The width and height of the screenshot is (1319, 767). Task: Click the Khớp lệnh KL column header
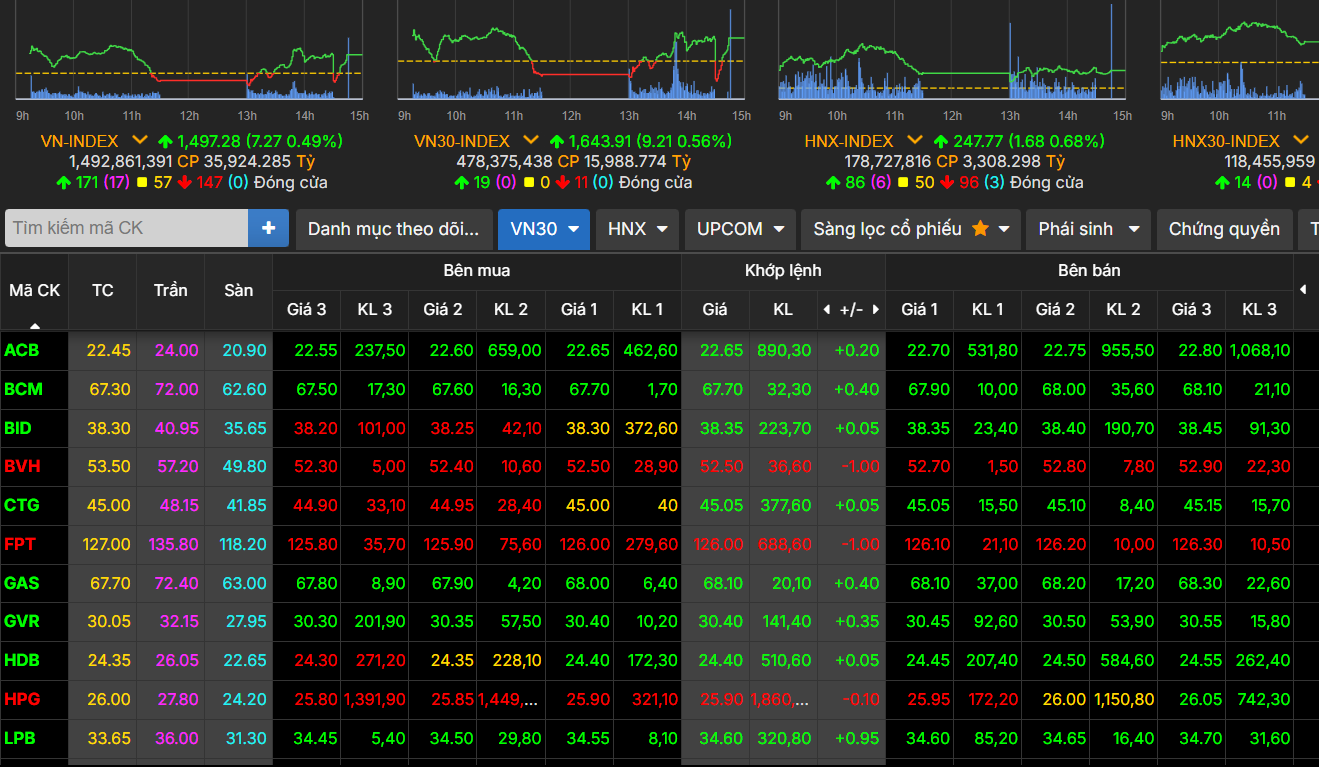[x=783, y=310]
